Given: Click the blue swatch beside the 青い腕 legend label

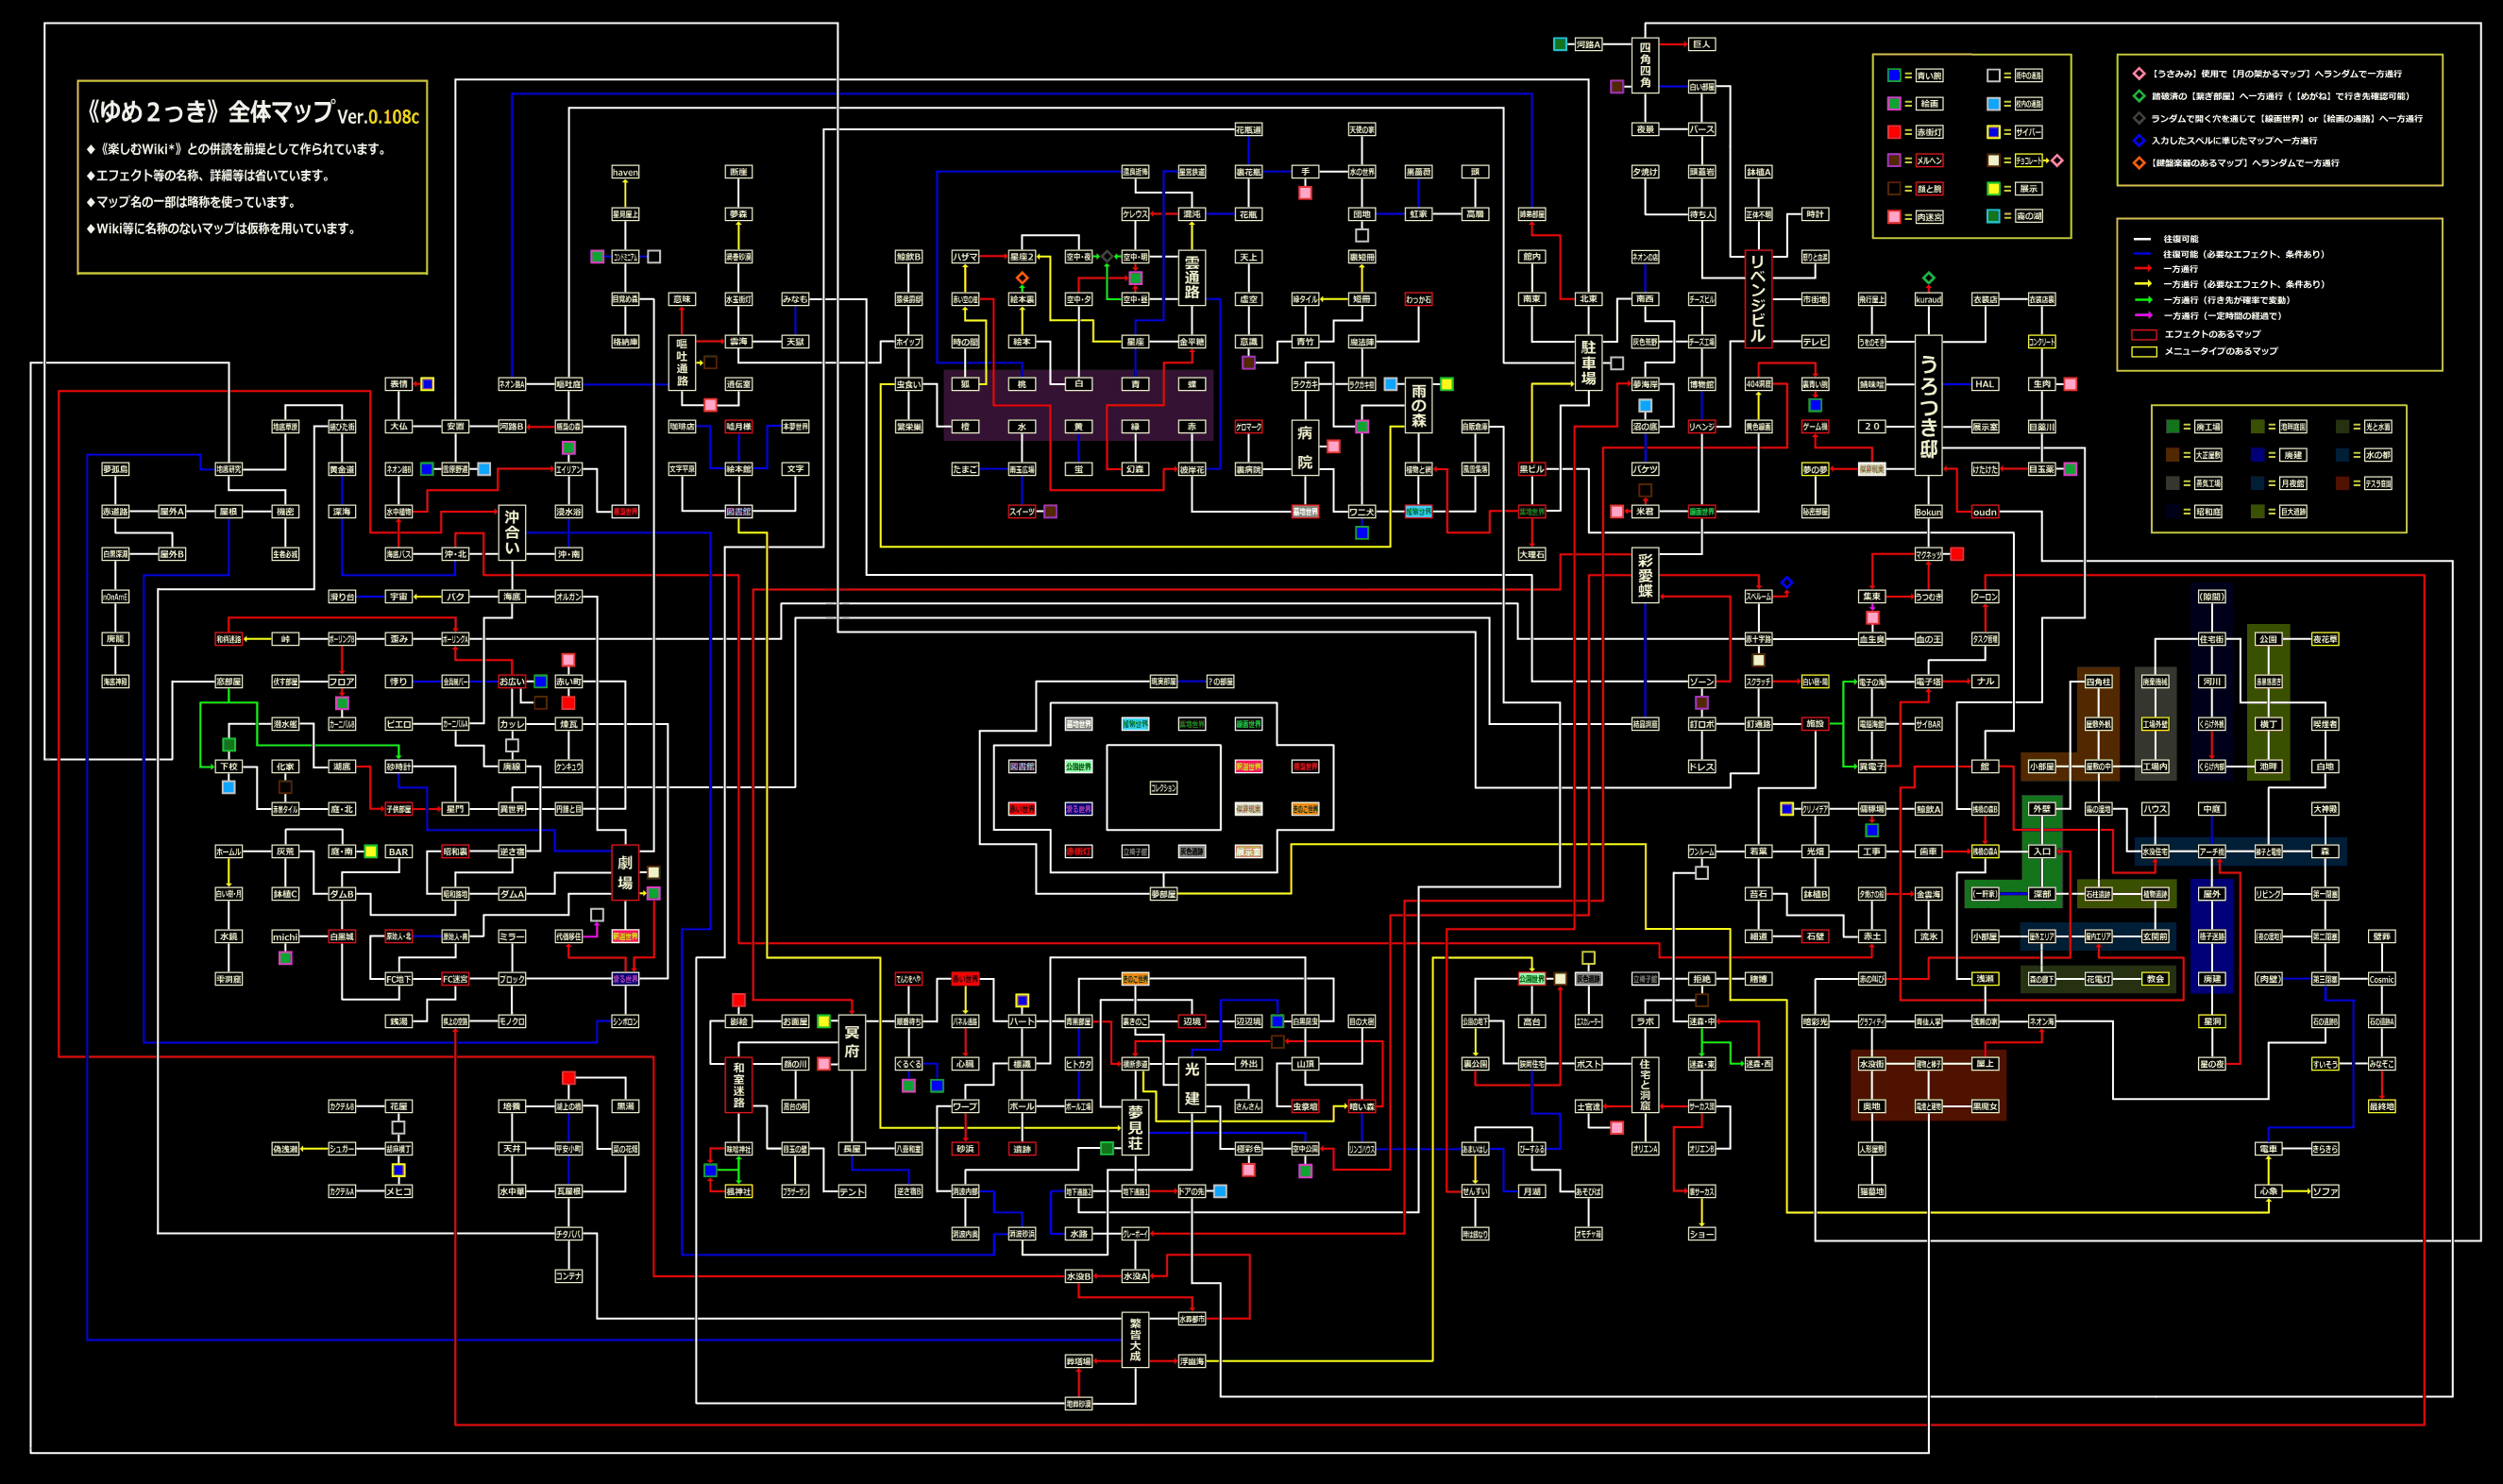Looking at the screenshot, I should pyautogui.click(x=1893, y=76).
